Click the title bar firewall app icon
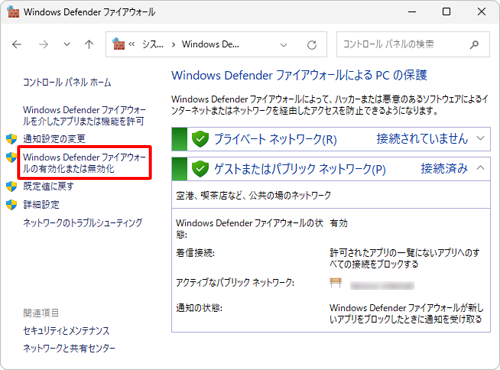 click(x=13, y=12)
